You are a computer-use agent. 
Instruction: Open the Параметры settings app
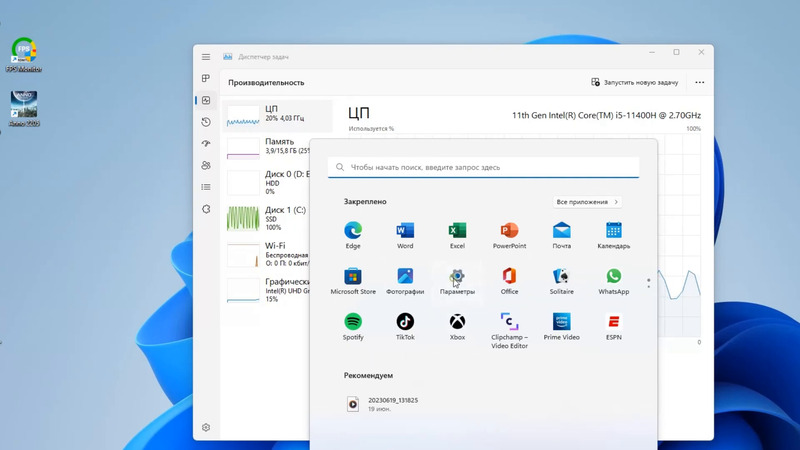tap(457, 278)
